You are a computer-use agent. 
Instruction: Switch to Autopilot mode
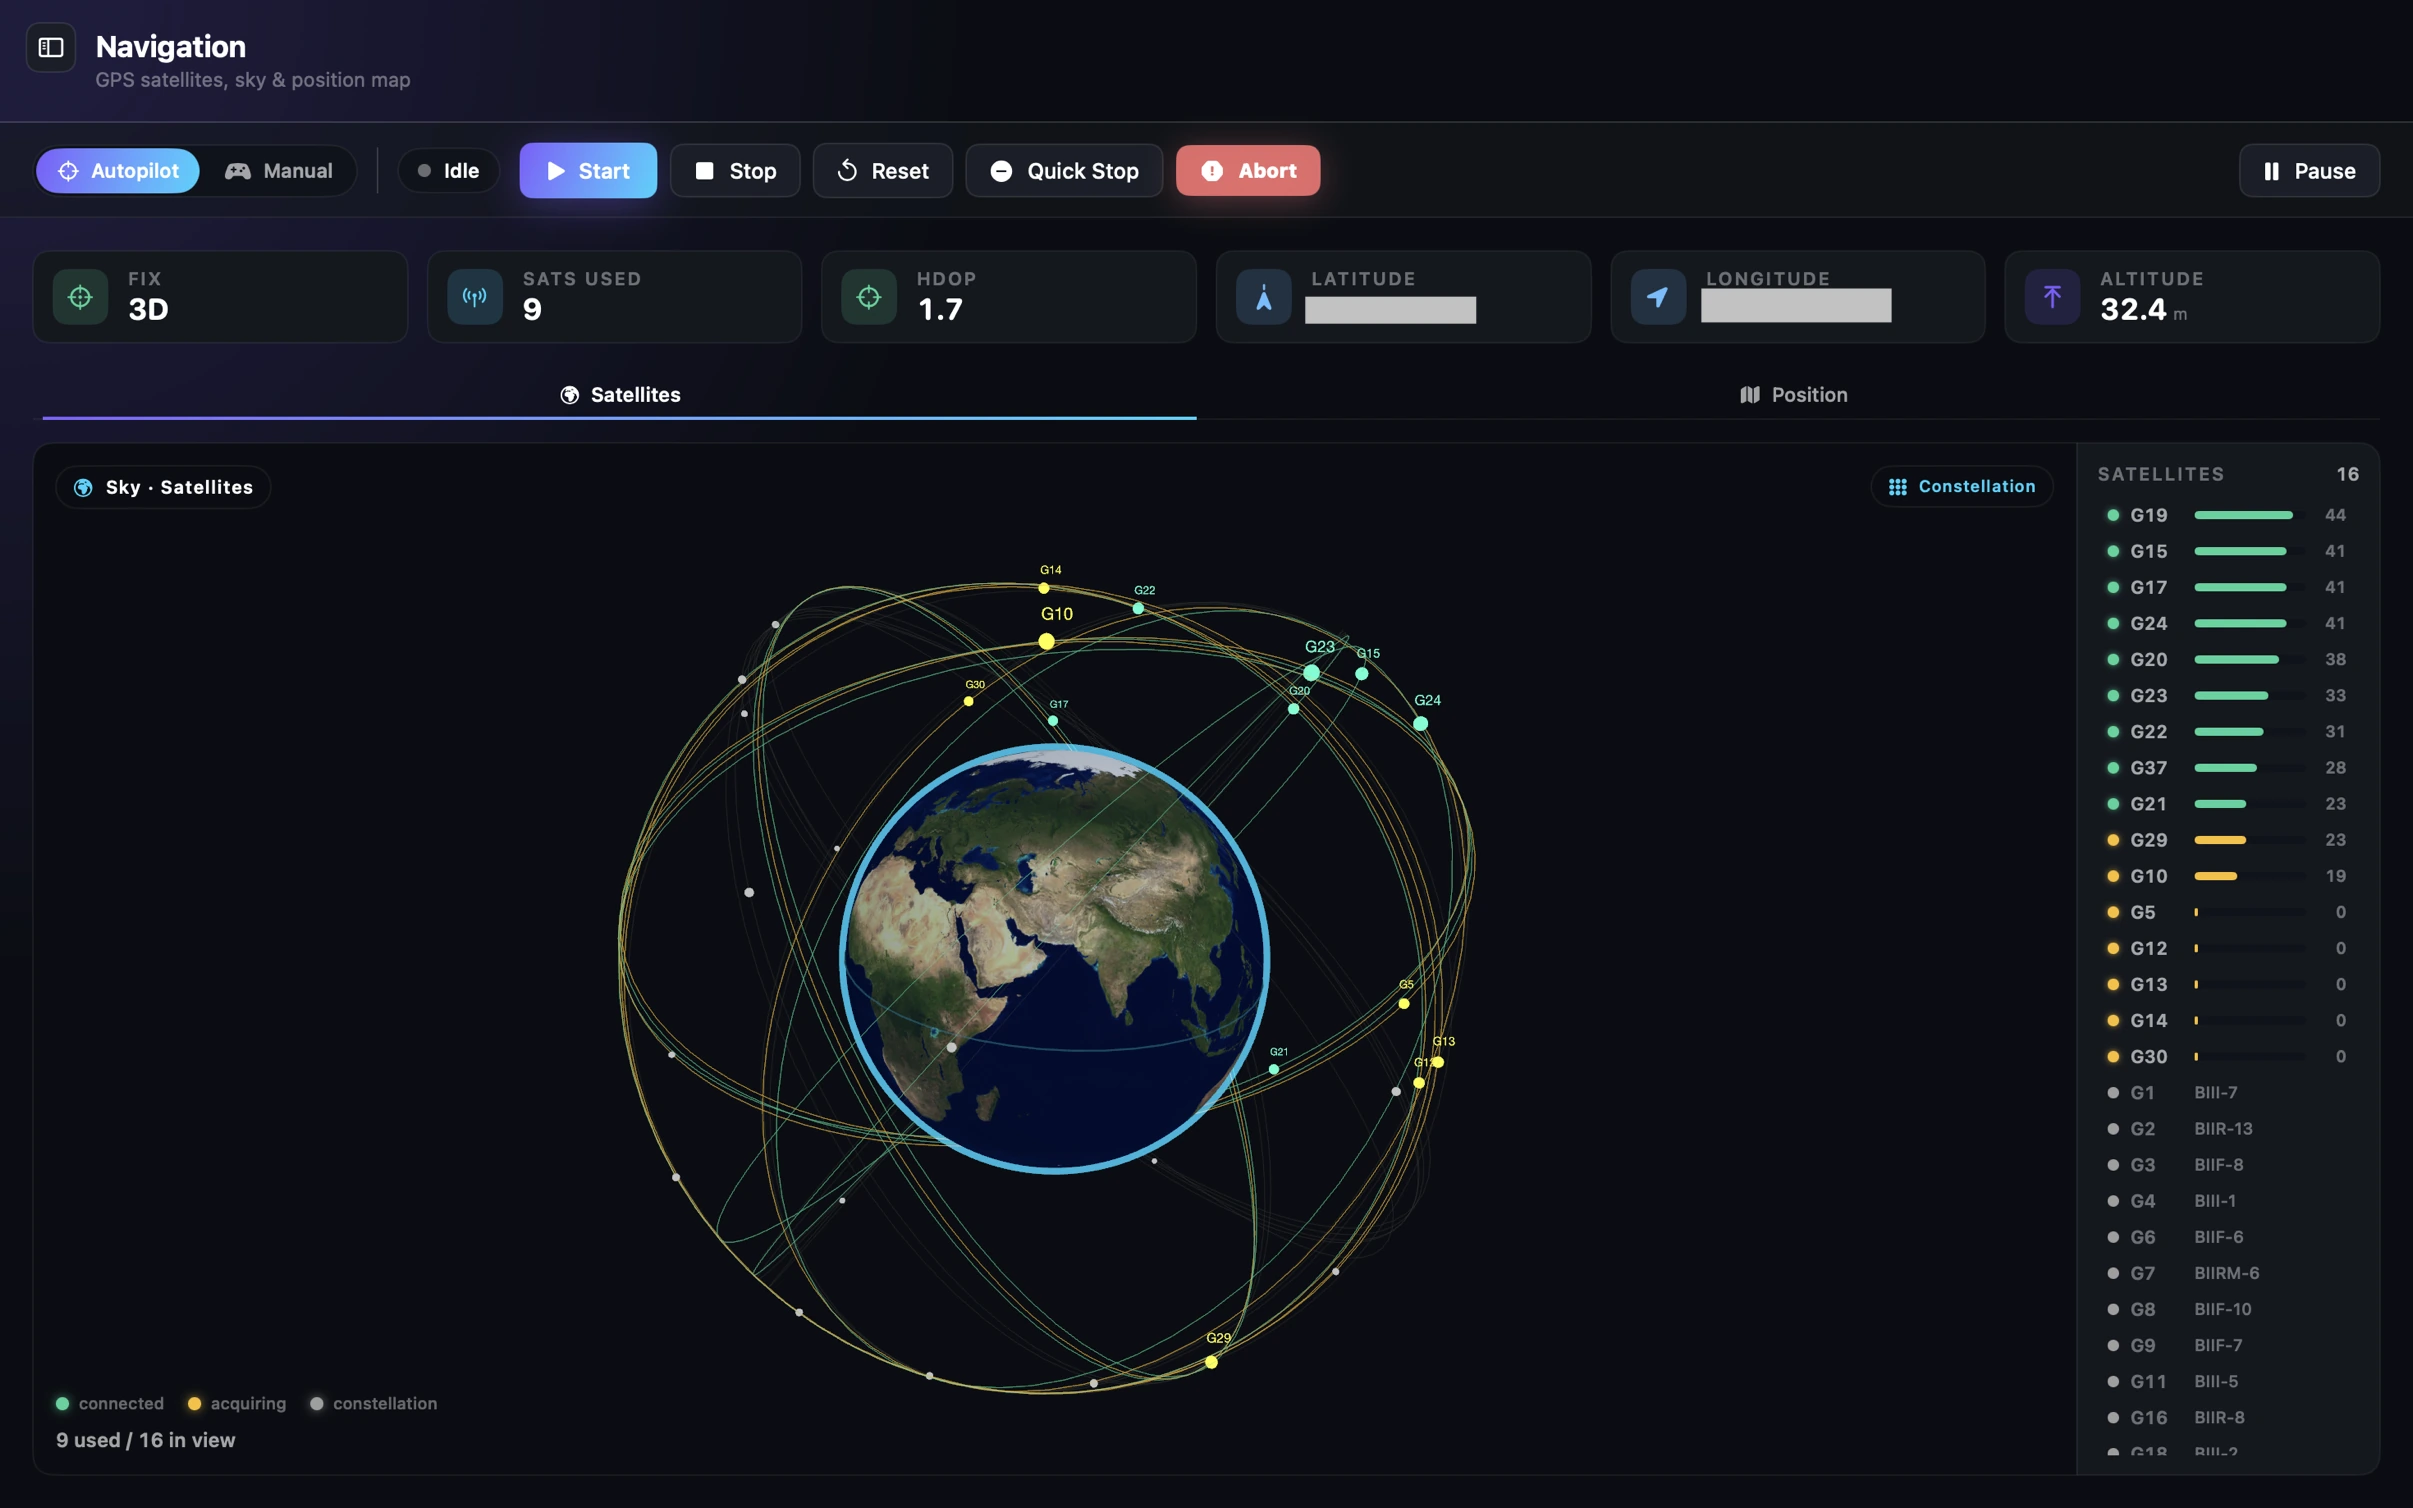118,171
